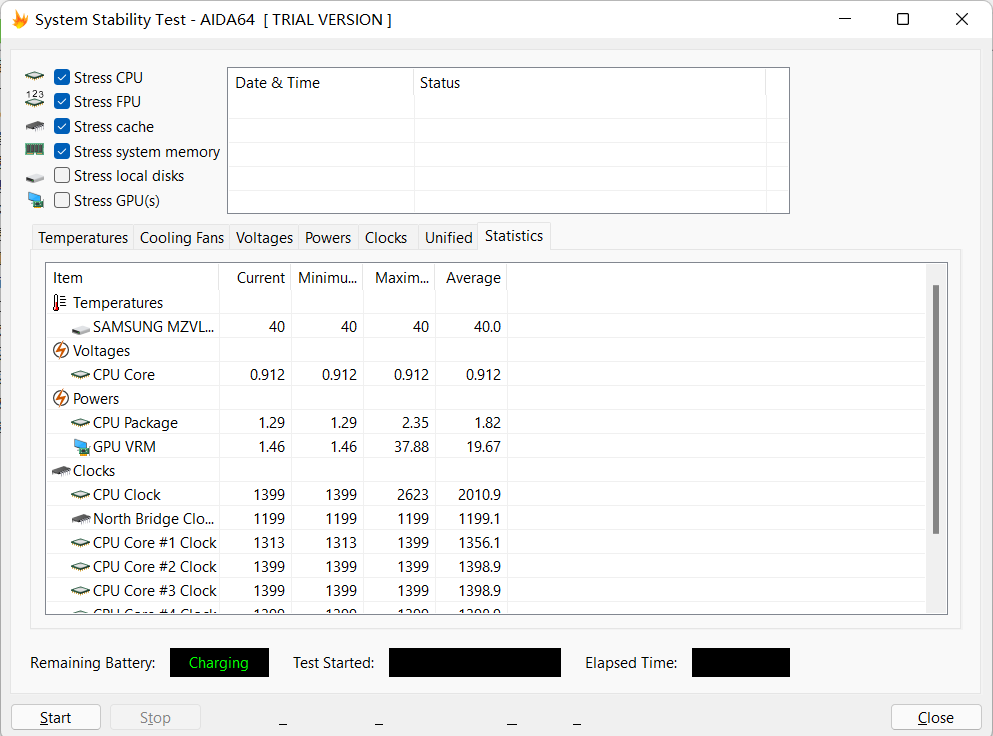The height and width of the screenshot is (736, 993).
Task: Open the Cooling Fans tab
Action: pyautogui.click(x=181, y=238)
